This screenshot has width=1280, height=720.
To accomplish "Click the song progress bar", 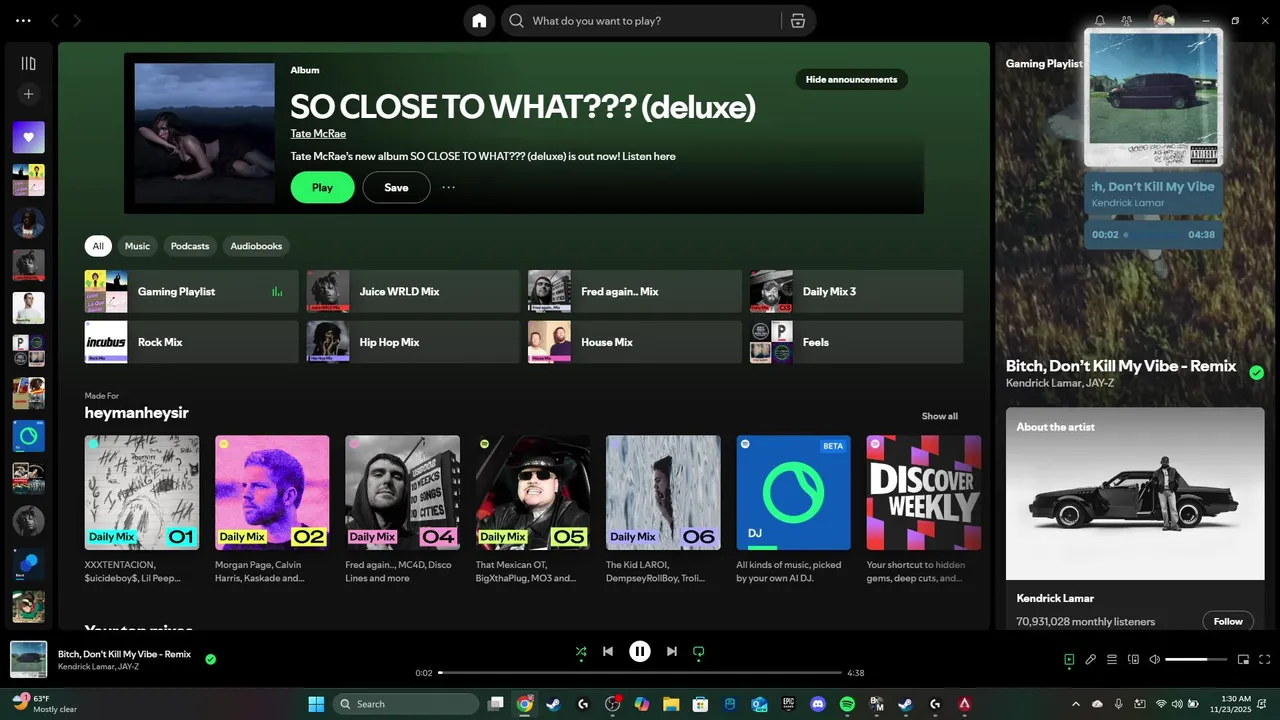I will (640, 673).
